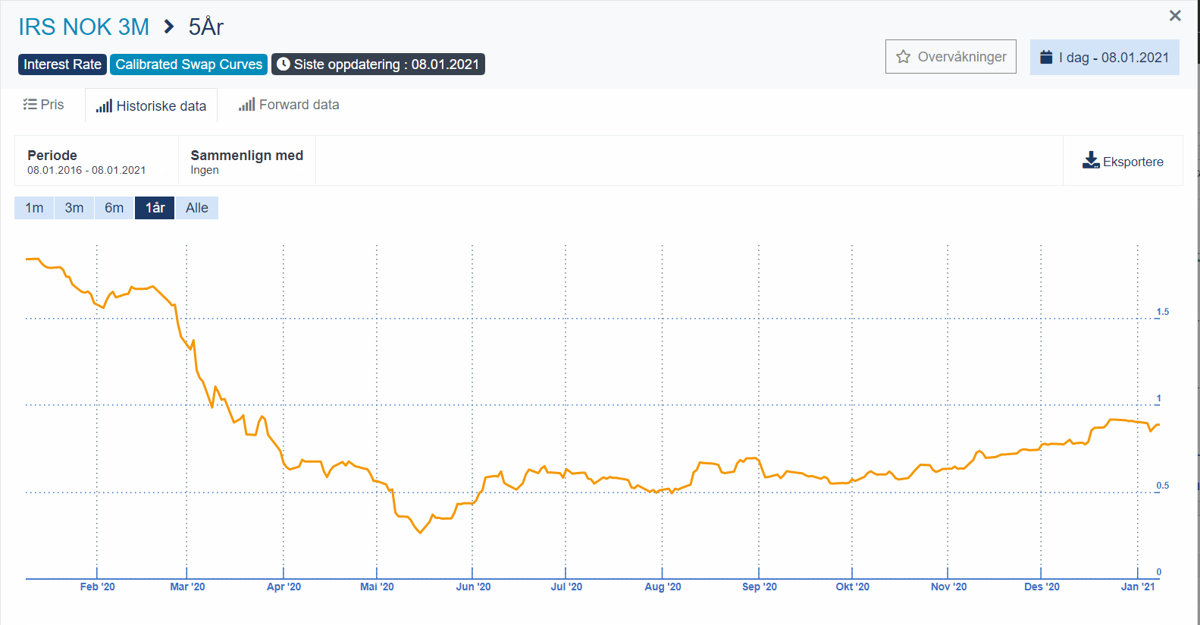
Task: Switch to the Historiske data tab
Action: tap(151, 105)
